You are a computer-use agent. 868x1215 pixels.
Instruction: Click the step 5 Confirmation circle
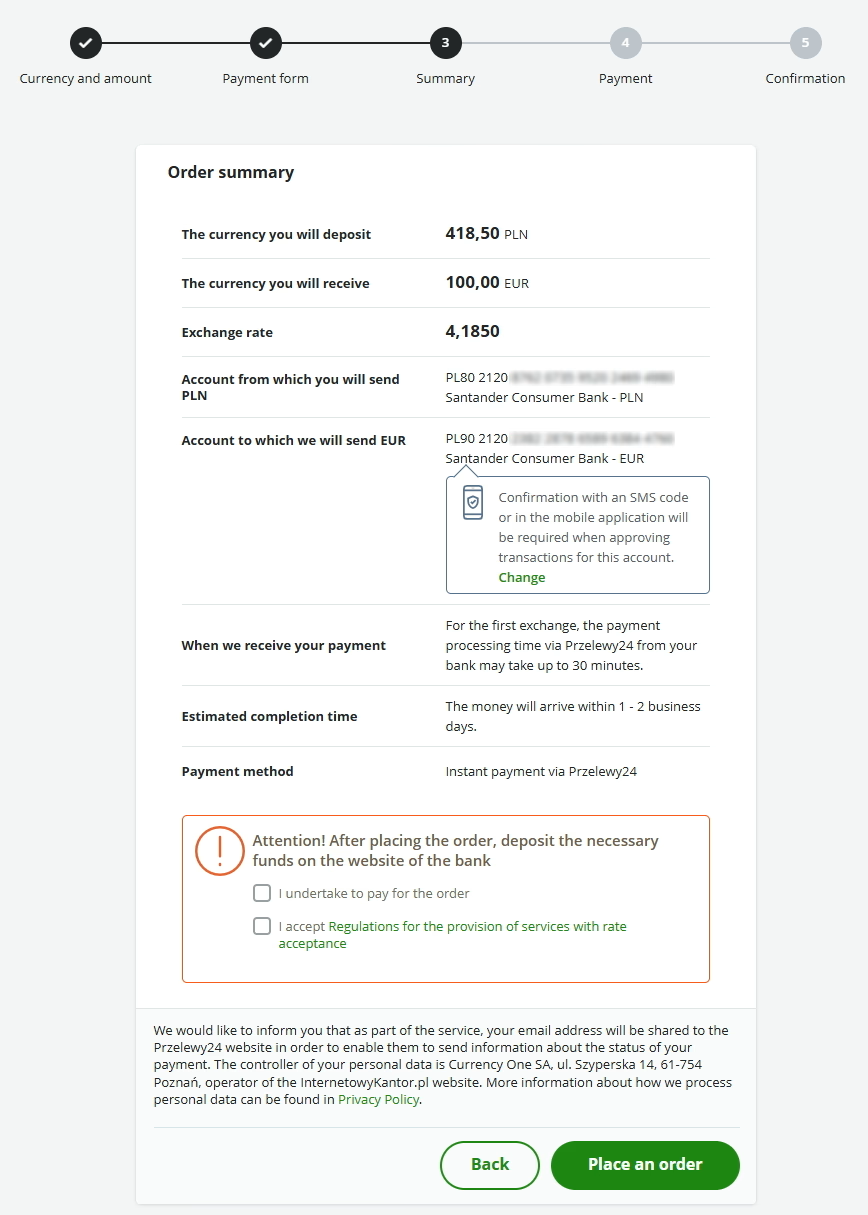tap(805, 43)
